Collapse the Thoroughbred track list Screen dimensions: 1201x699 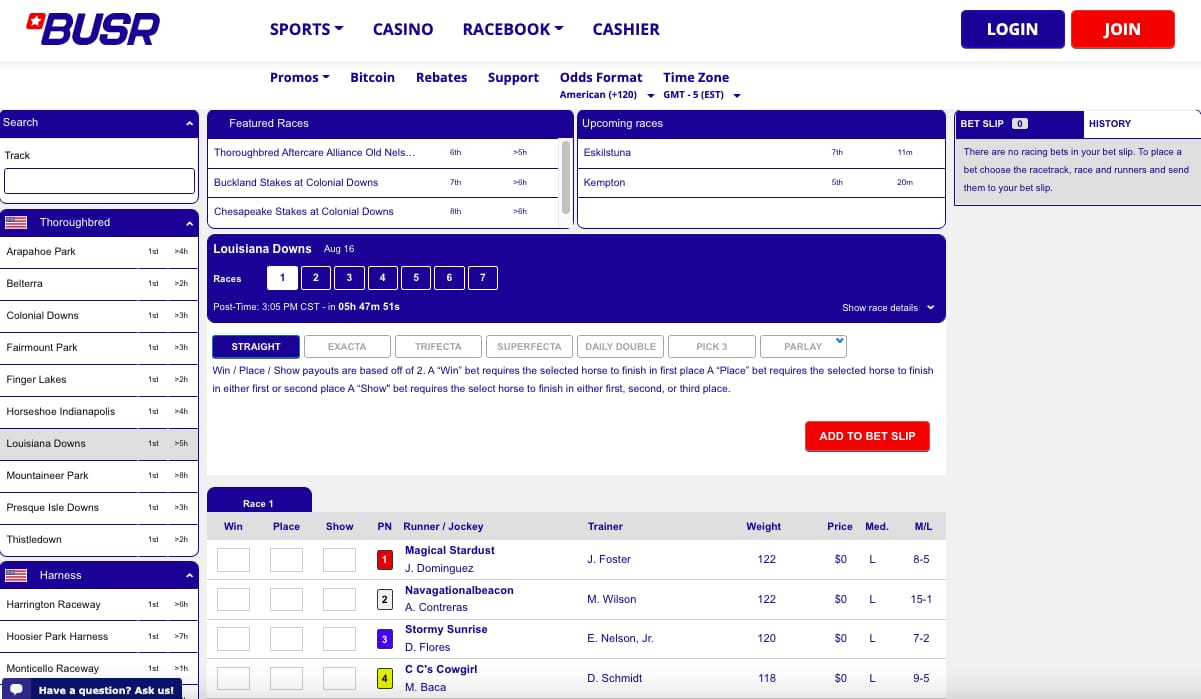[x=189, y=223]
